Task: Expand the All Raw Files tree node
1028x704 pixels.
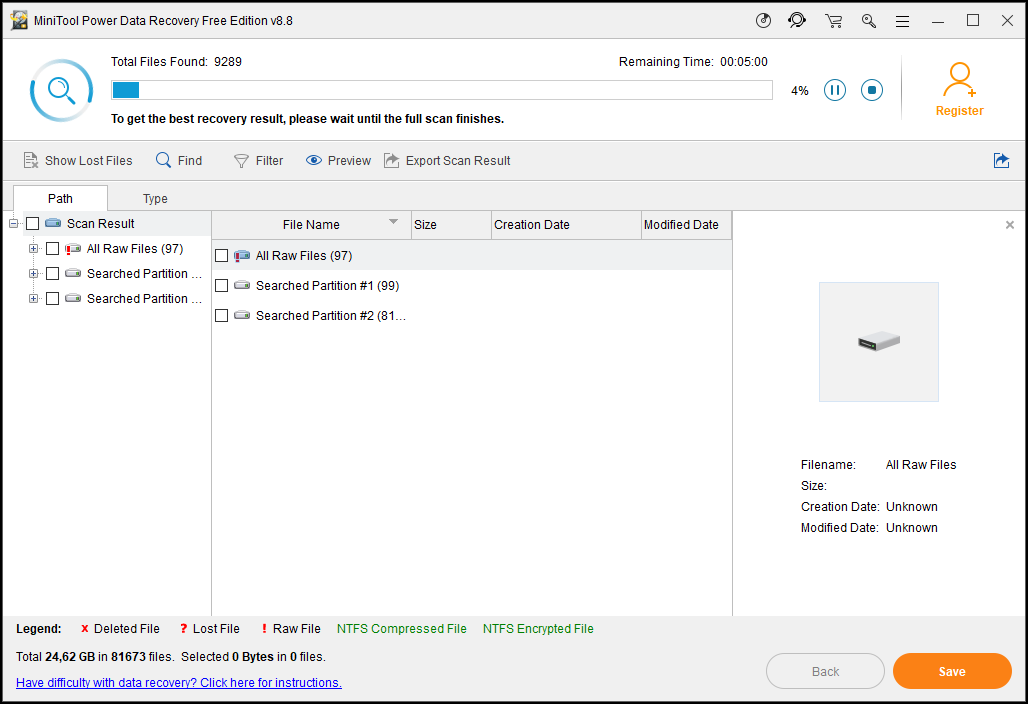Action: click(33, 248)
